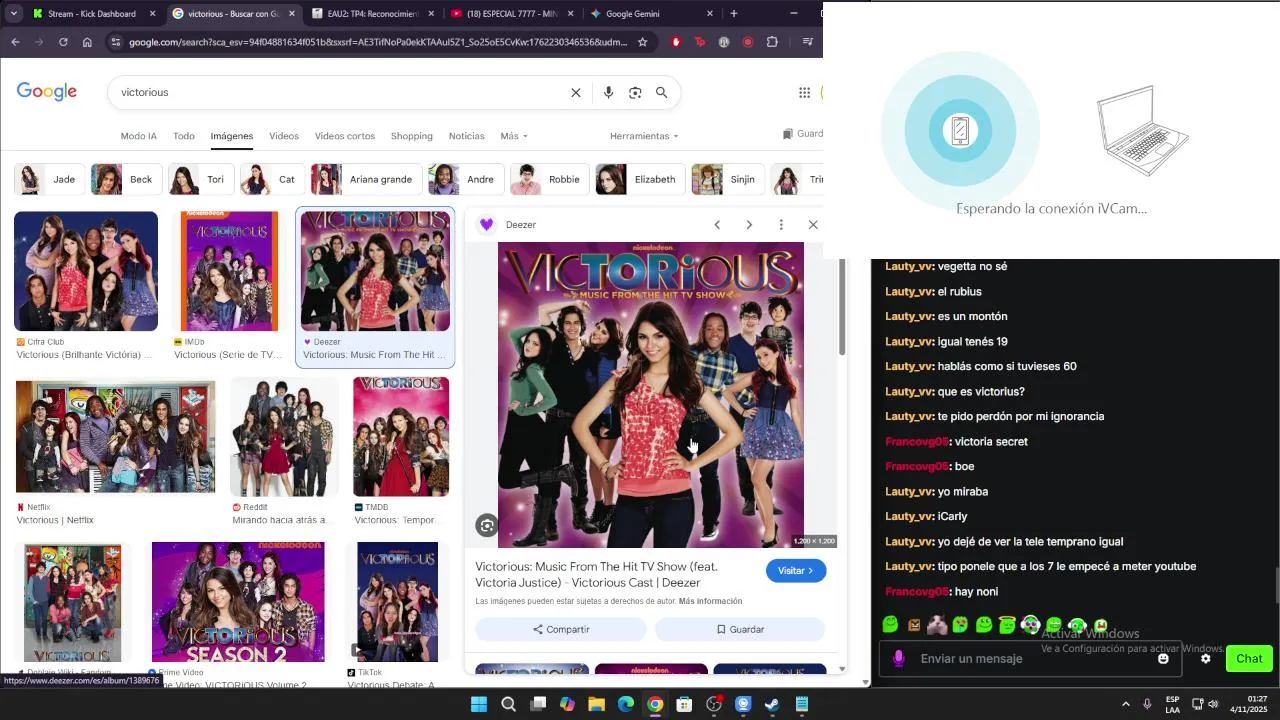Filter images by Elizabeth chip
Viewport: 1280px width, 720px height.
click(x=641, y=179)
